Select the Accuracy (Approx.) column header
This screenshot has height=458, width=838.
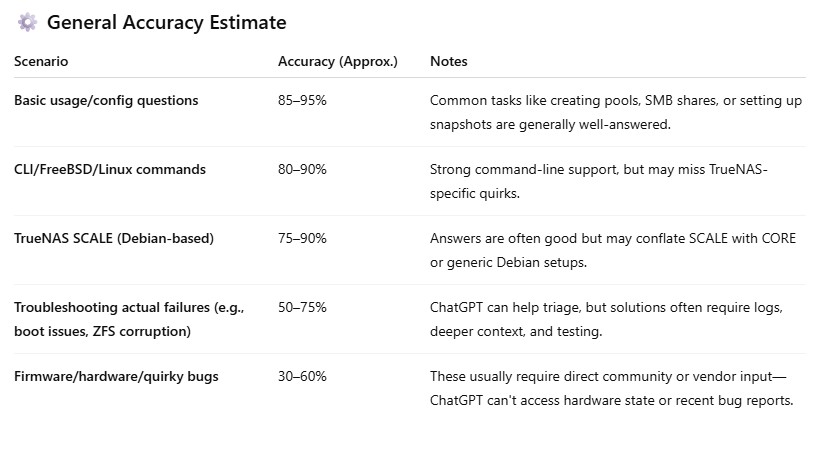pyautogui.click(x=338, y=61)
